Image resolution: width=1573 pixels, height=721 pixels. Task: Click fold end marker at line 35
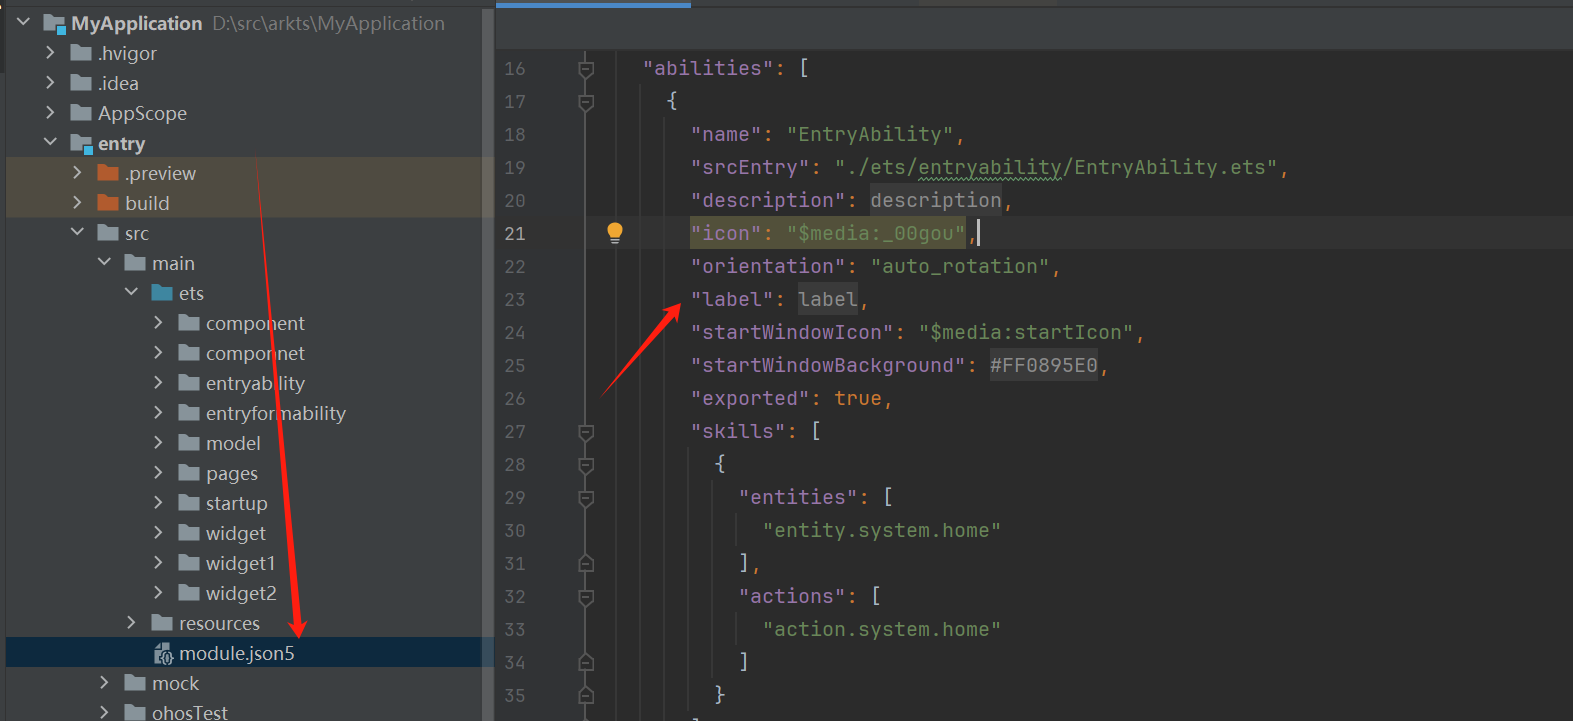pyautogui.click(x=586, y=695)
